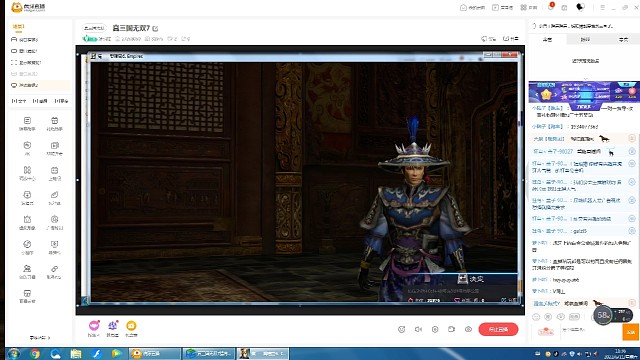Select the orange scene tab in left sidebar
The height and width of the screenshot is (360, 640).
click(18, 27)
